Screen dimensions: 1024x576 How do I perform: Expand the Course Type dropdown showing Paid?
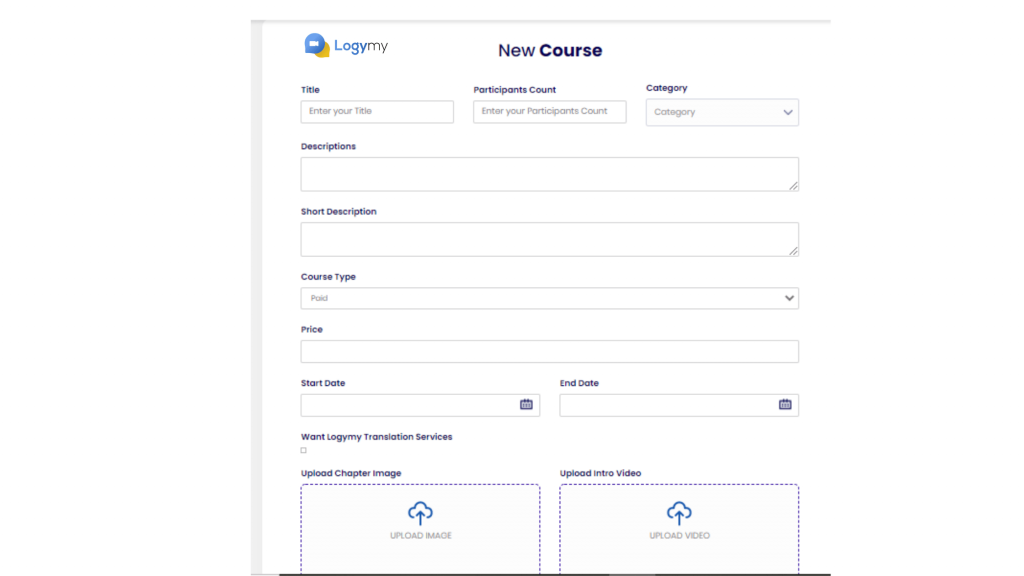point(550,298)
